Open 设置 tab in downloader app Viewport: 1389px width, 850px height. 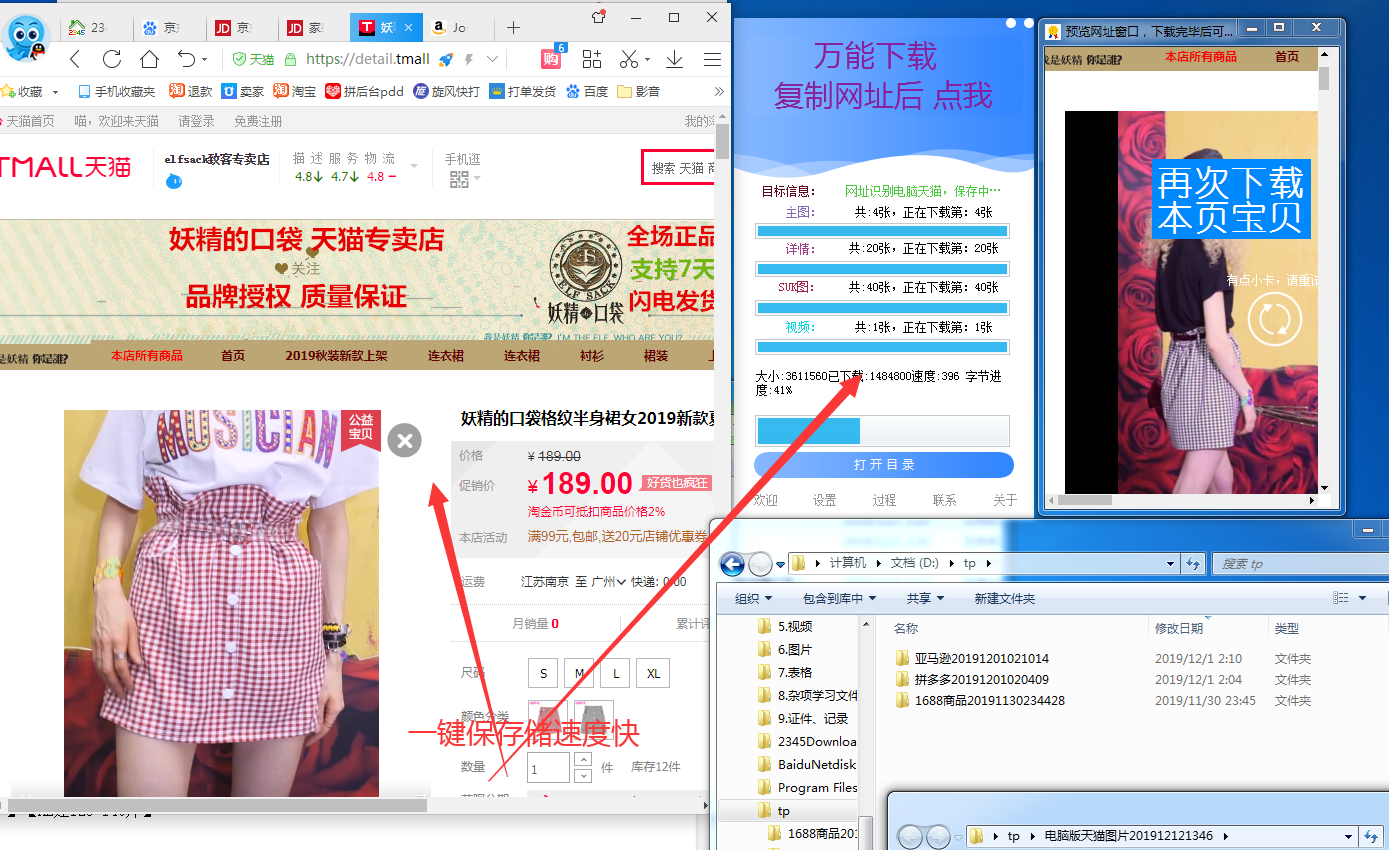pos(824,500)
